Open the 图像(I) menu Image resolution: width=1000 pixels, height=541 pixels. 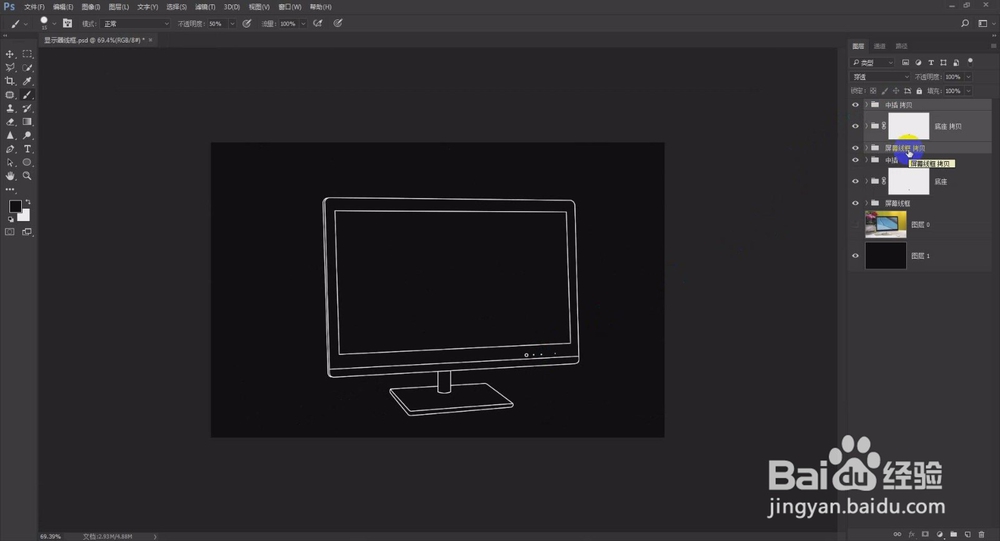point(91,7)
